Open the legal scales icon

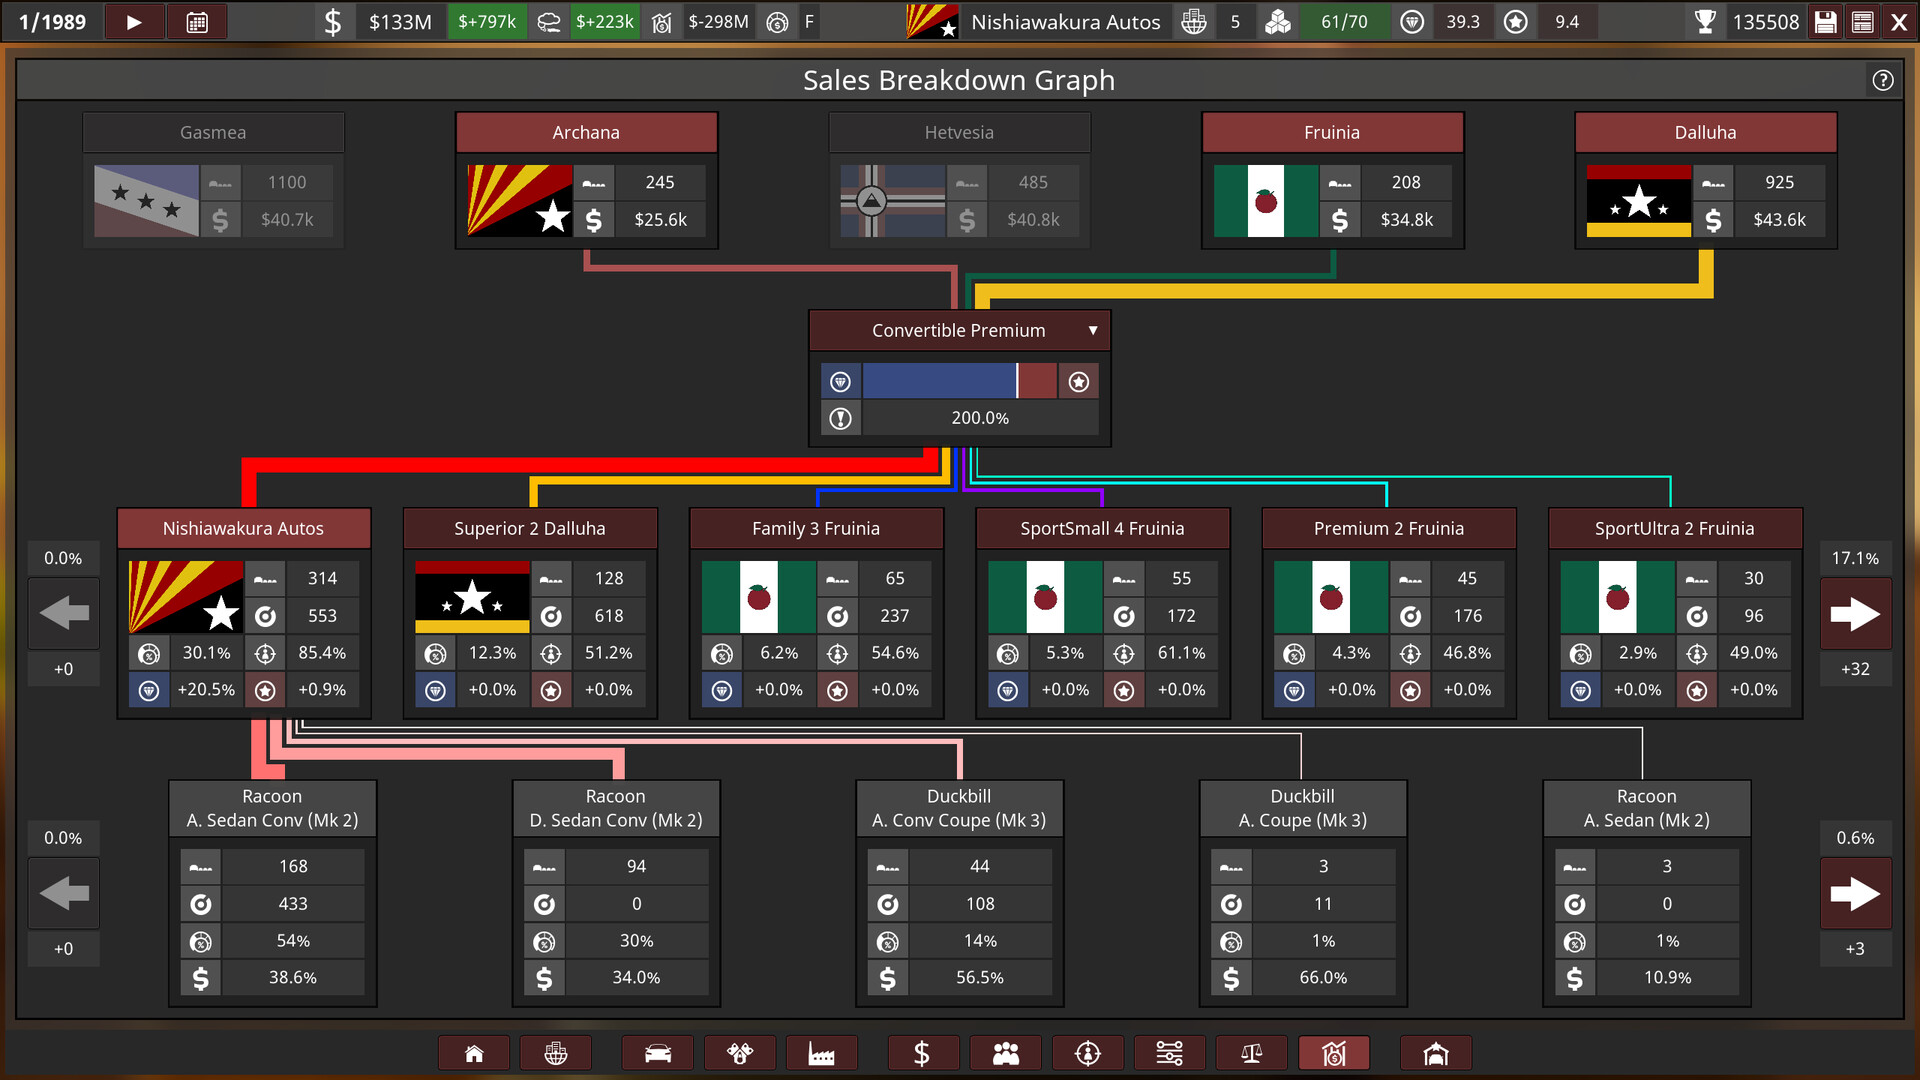pyautogui.click(x=1251, y=1052)
